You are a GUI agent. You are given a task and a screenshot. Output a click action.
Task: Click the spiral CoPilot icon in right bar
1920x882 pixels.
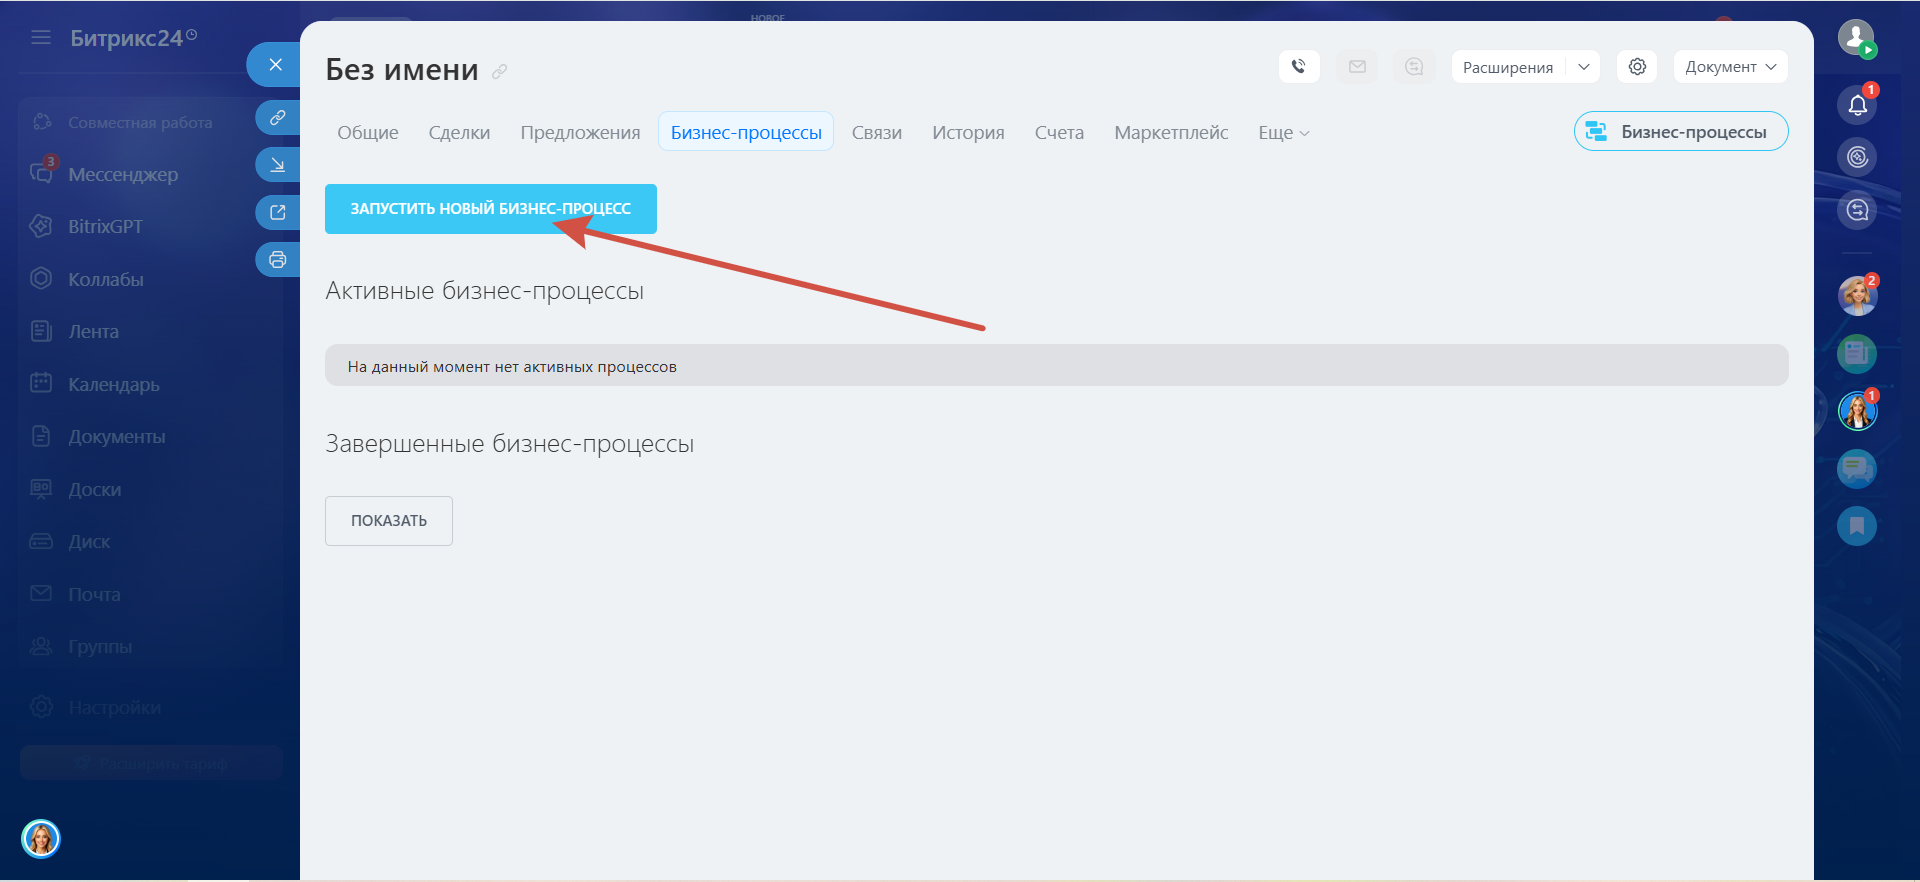click(x=1857, y=157)
